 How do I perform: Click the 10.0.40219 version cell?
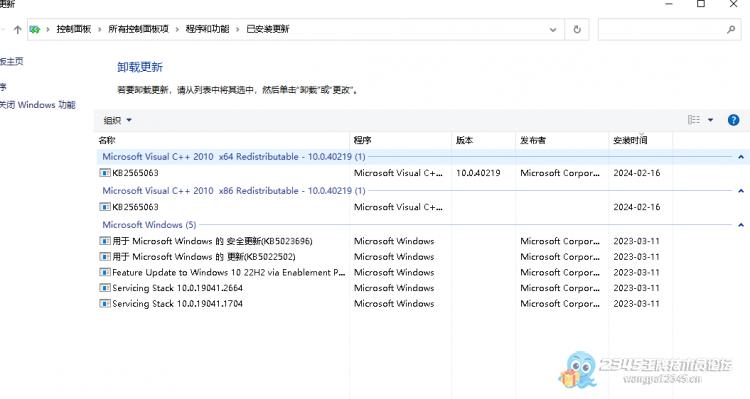tap(478, 173)
